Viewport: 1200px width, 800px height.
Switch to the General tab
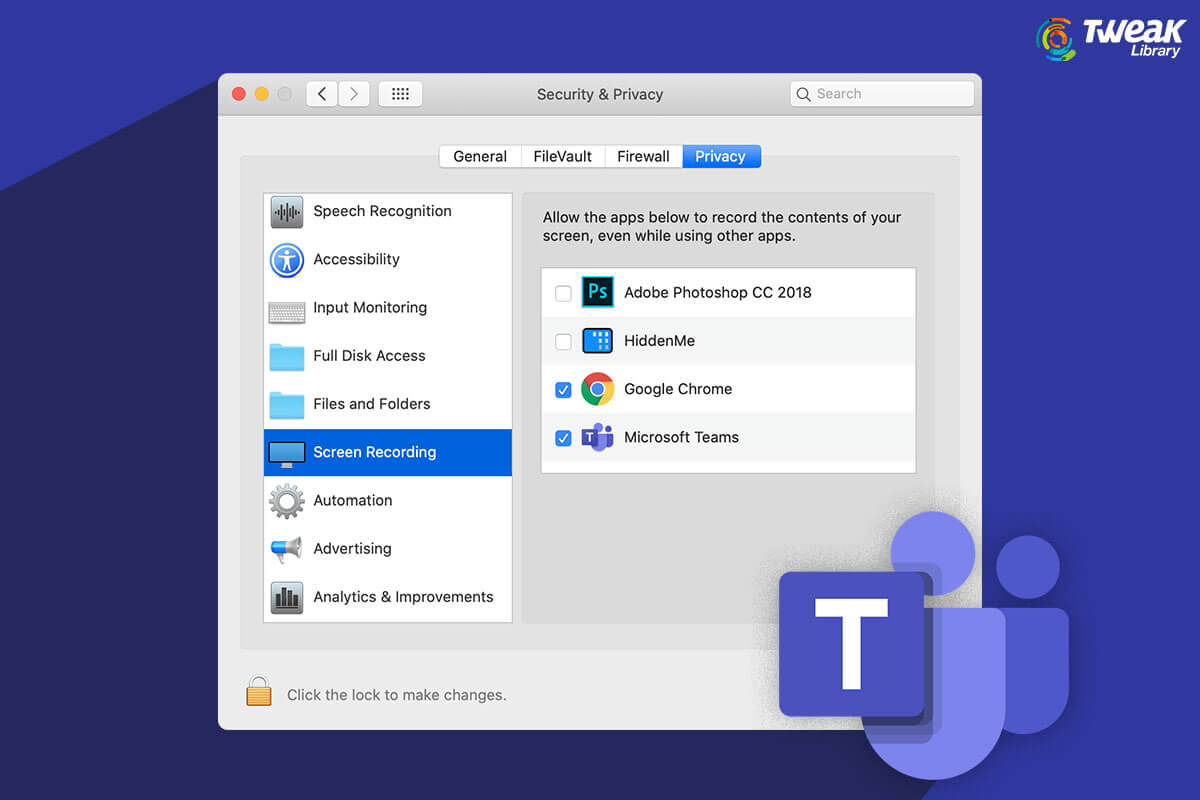point(480,156)
